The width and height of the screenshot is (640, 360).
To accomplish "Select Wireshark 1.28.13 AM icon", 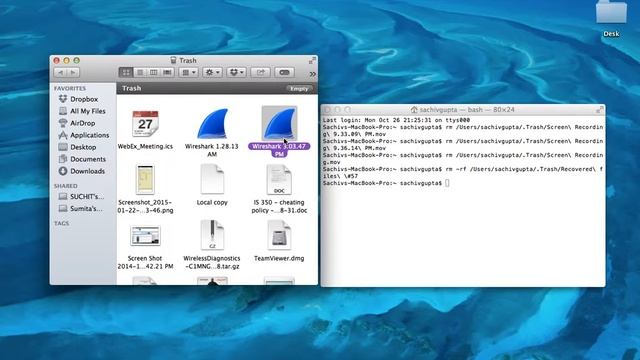I will [x=212, y=124].
